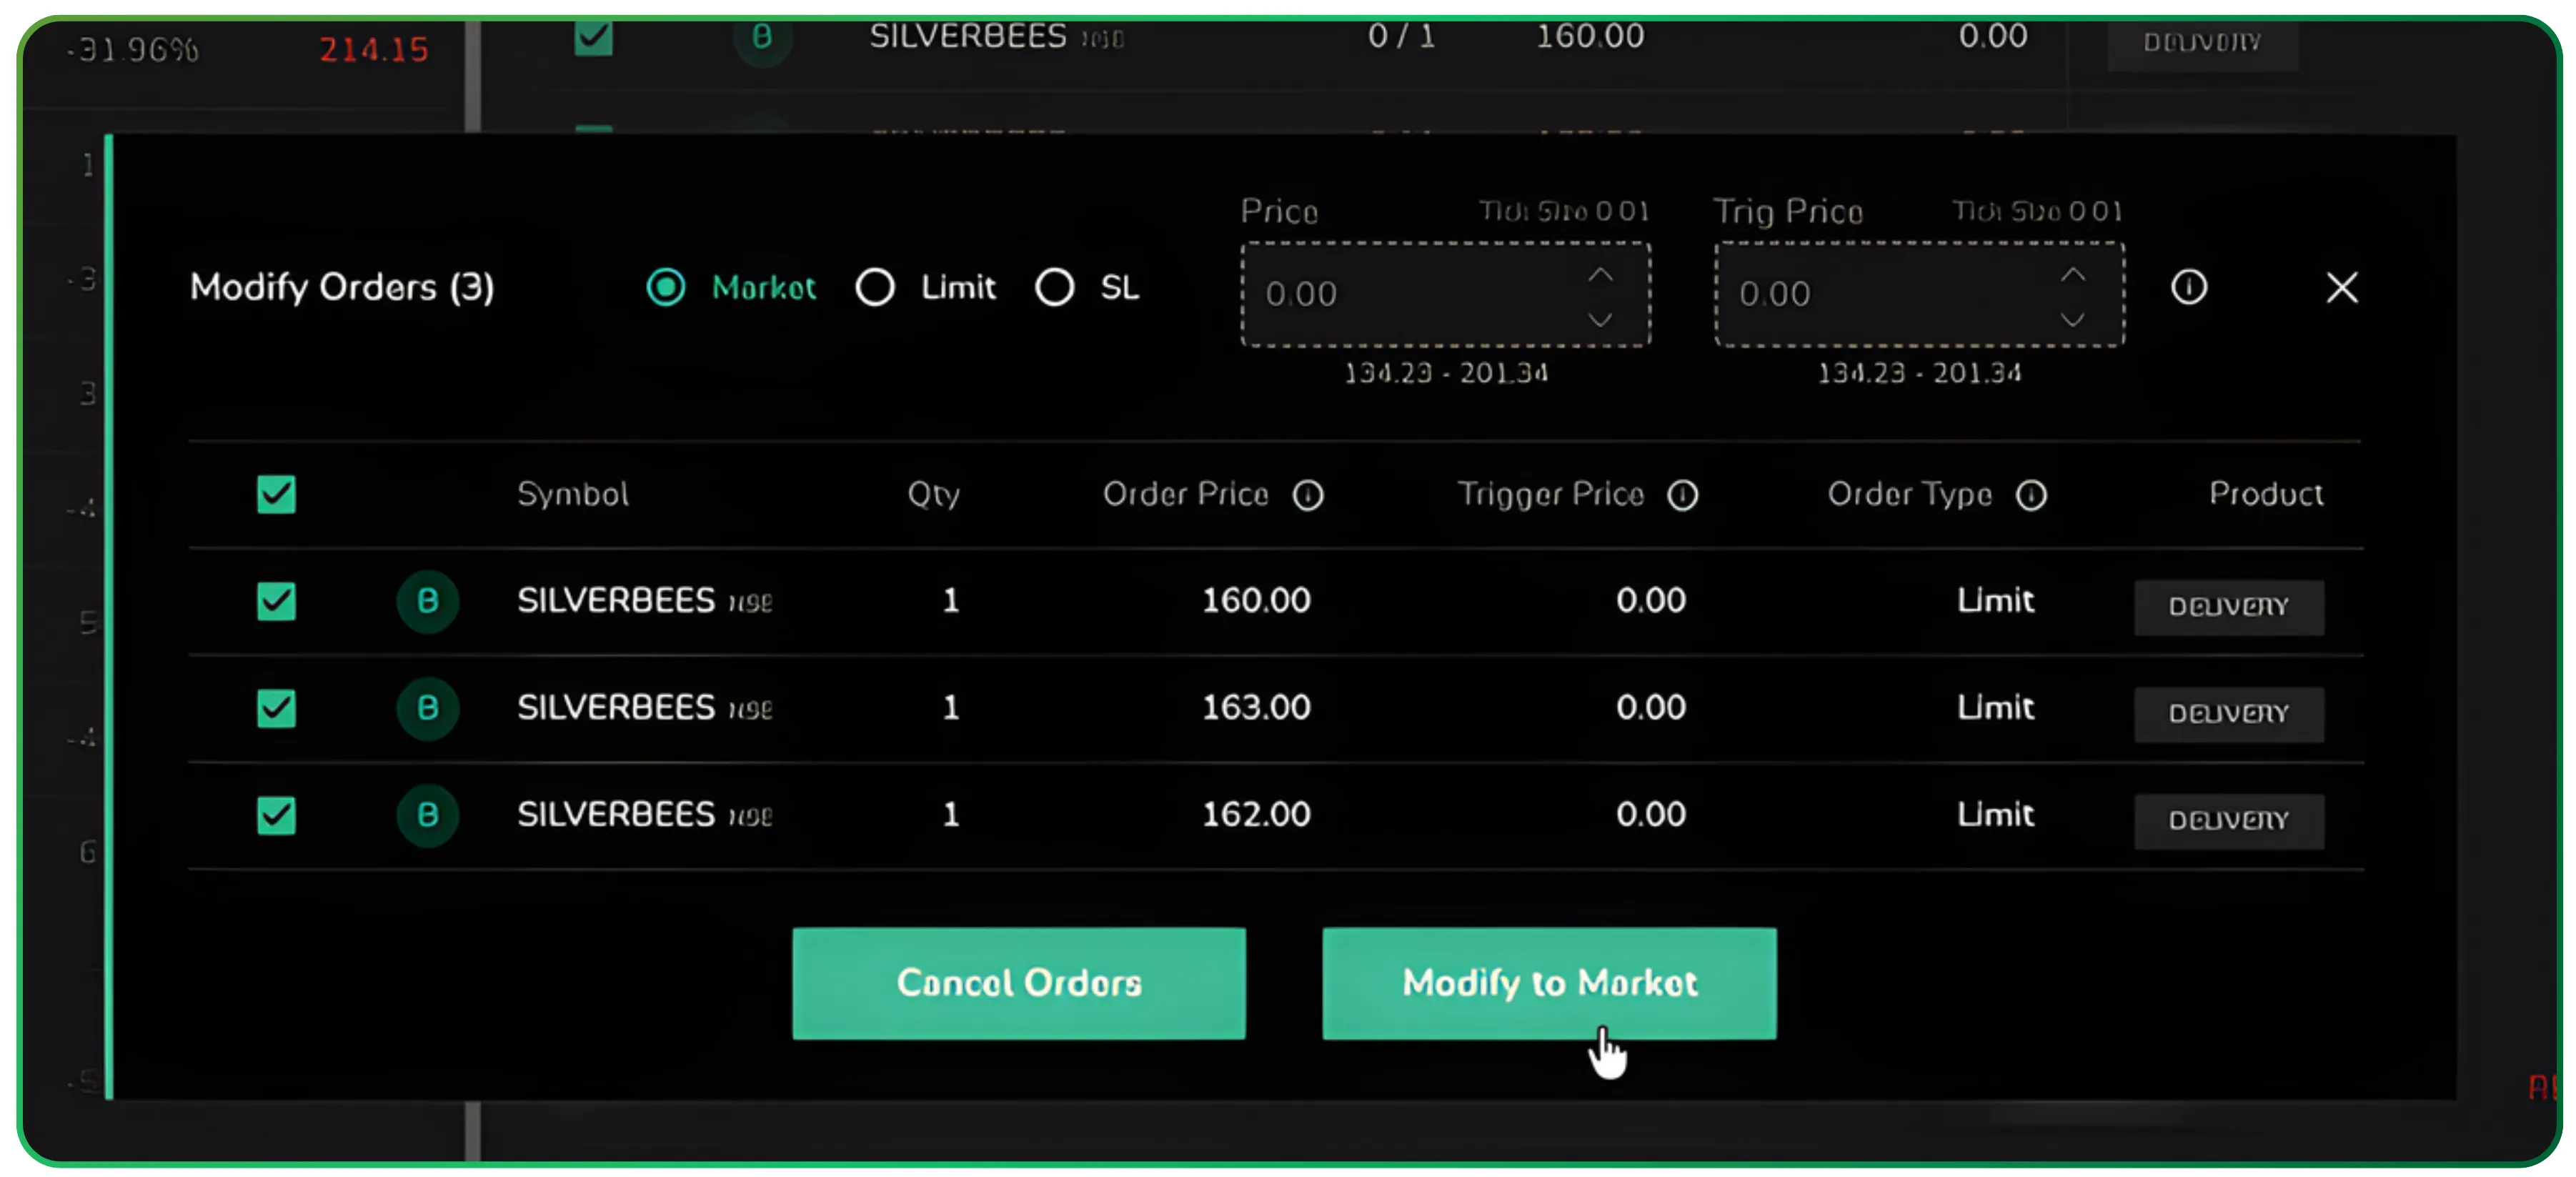2576x1177 pixels.
Task: Decrease Trig Price using its down stepper arrow
Action: pyautogui.click(x=2073, y=320)
